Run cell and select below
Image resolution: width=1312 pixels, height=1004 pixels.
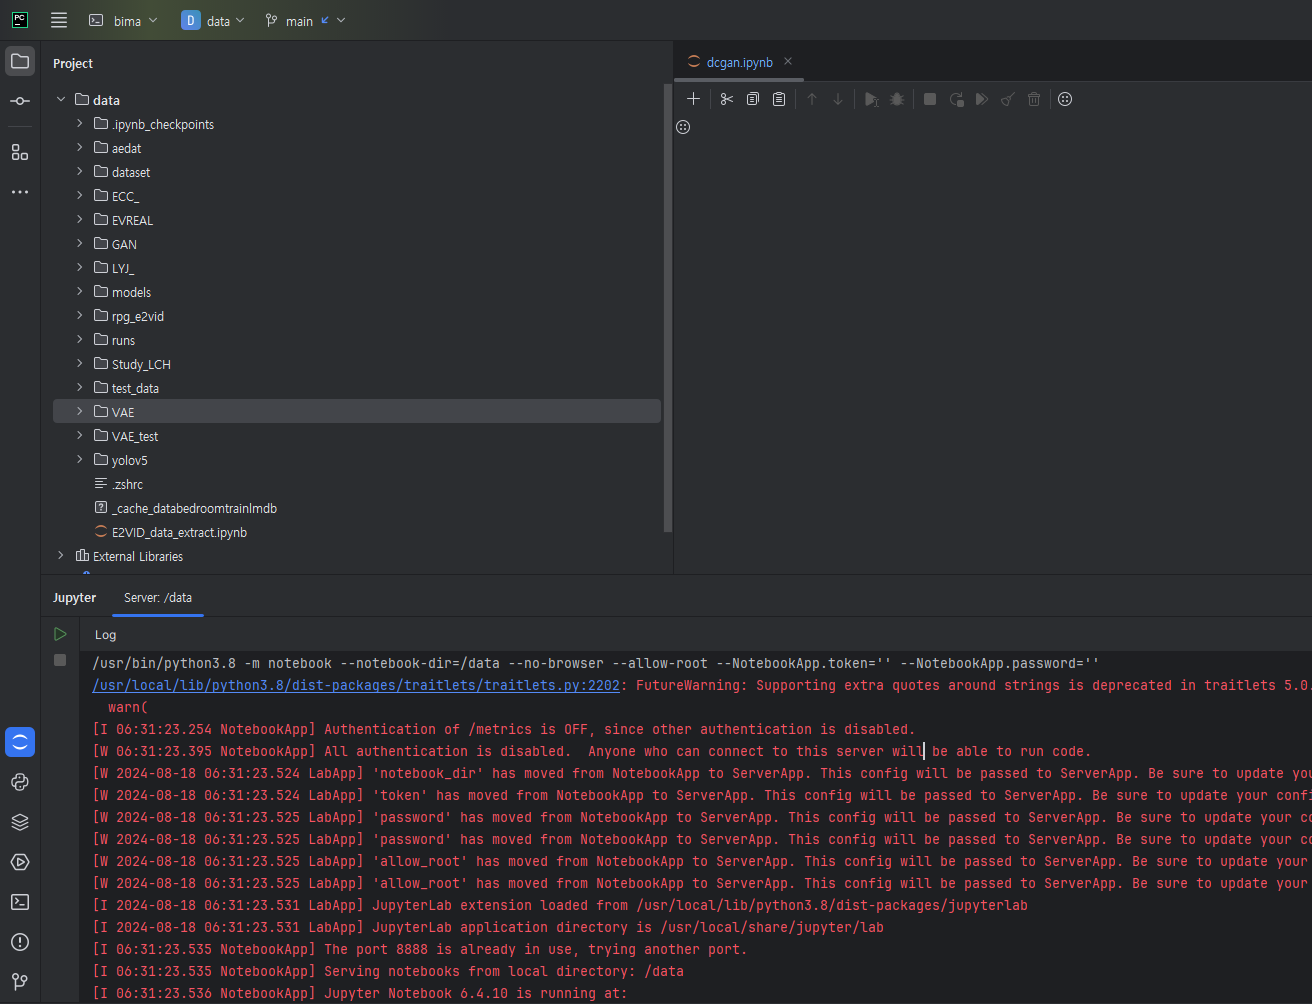[871, 99]
